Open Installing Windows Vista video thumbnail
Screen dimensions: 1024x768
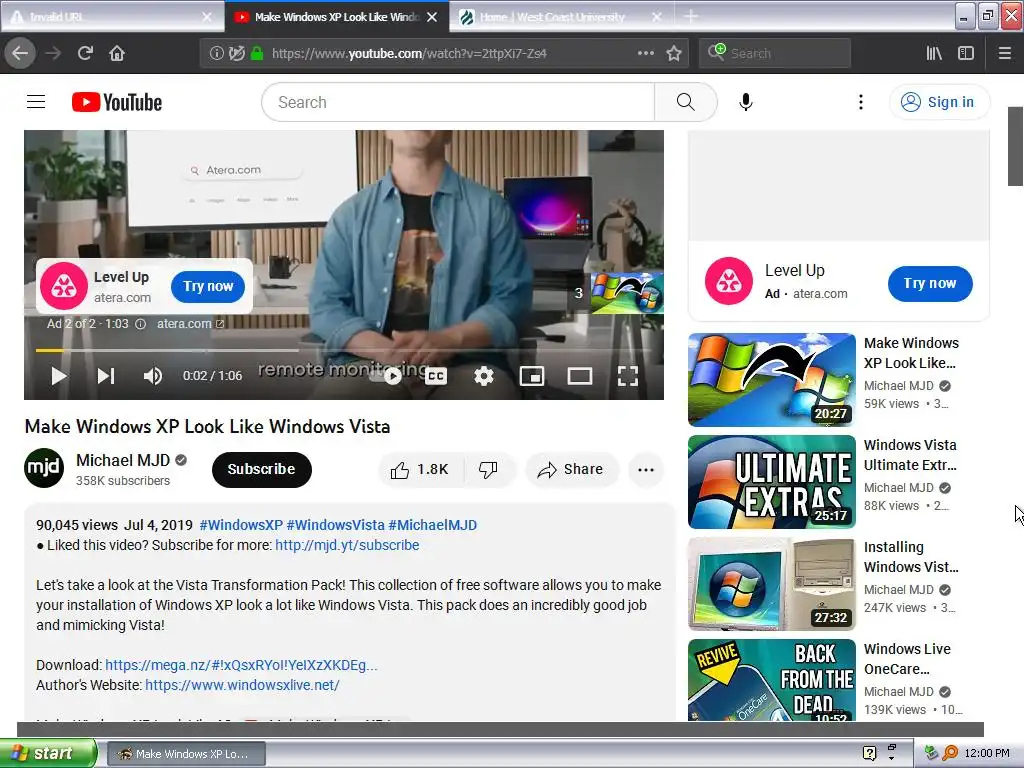click(772, 584)
